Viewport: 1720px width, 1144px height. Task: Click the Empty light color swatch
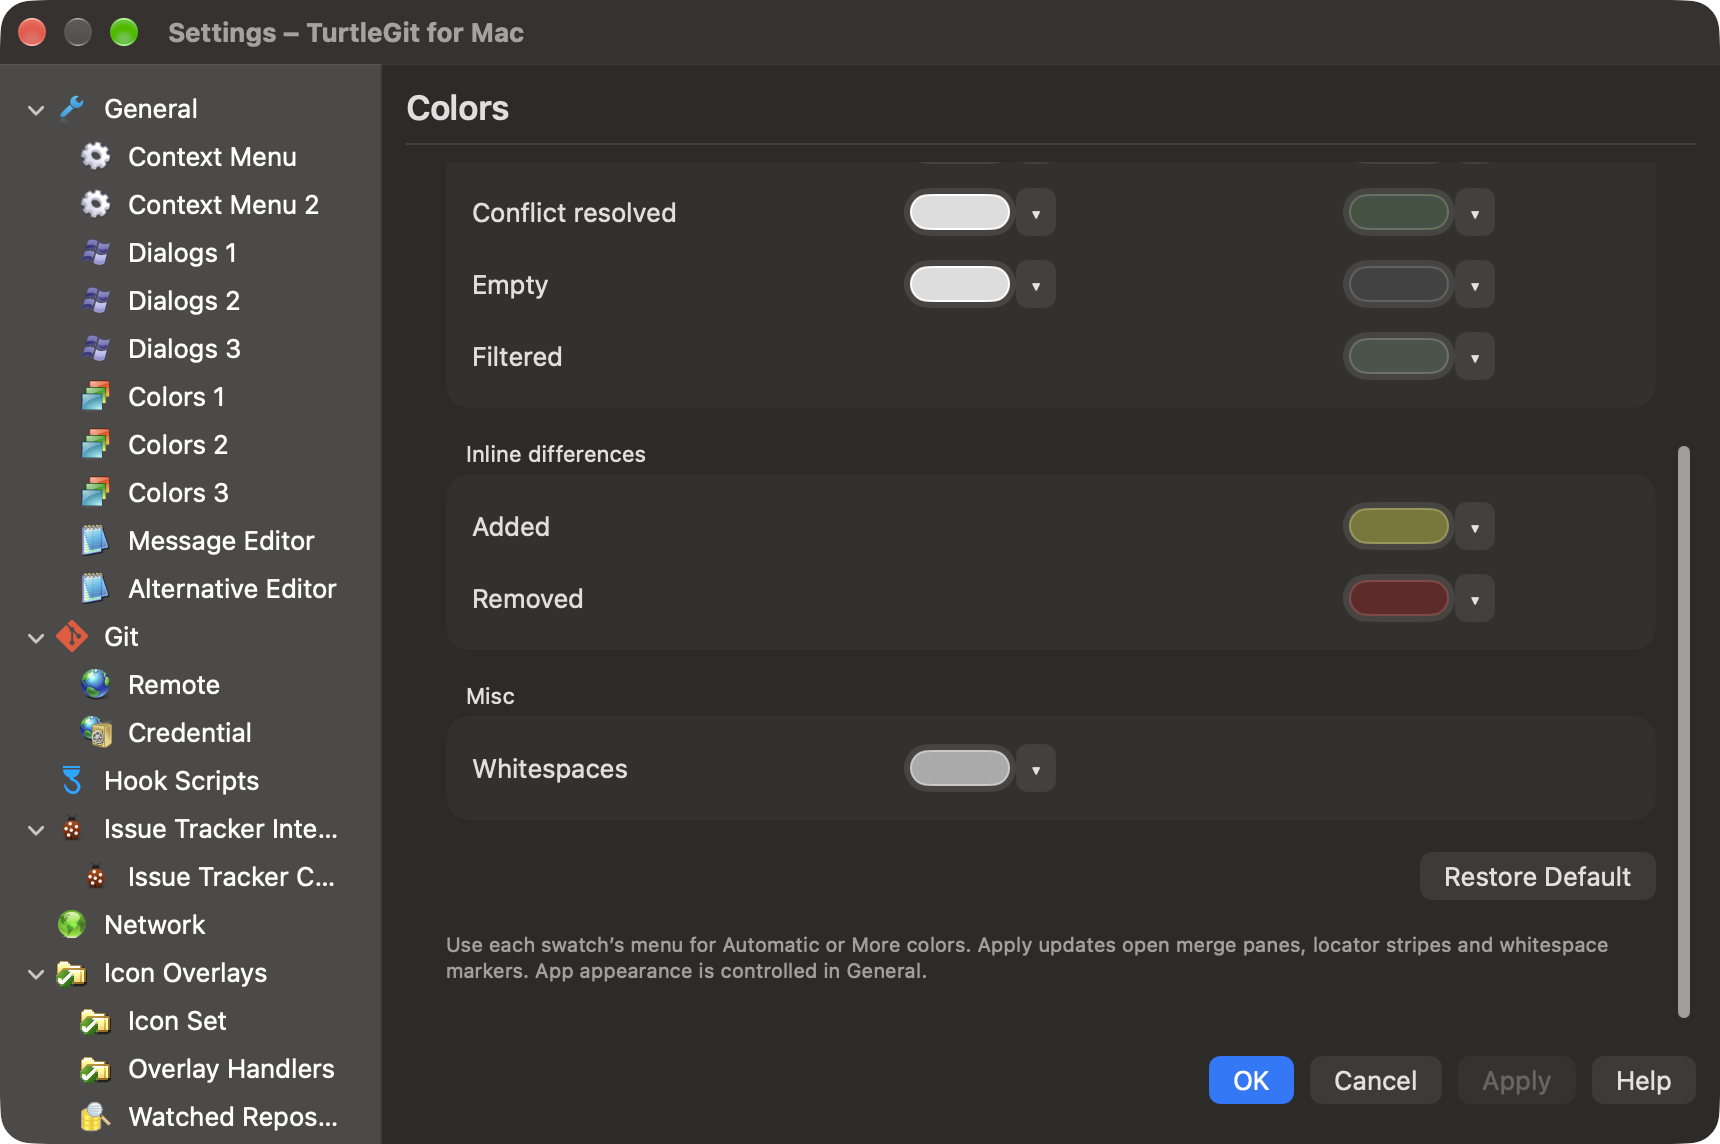point(960,284)
